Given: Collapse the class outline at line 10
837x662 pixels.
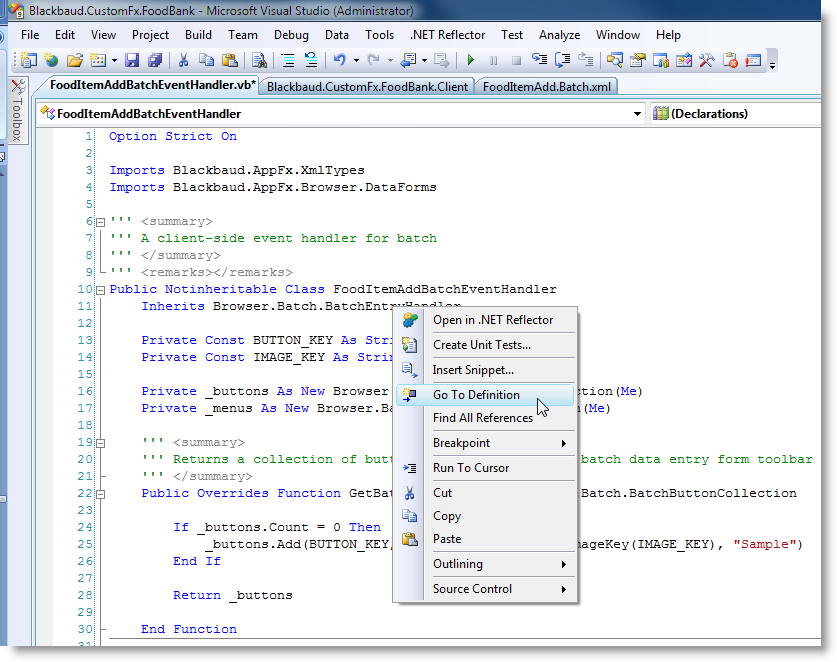Looking at the screenshot, I should 100,290.
